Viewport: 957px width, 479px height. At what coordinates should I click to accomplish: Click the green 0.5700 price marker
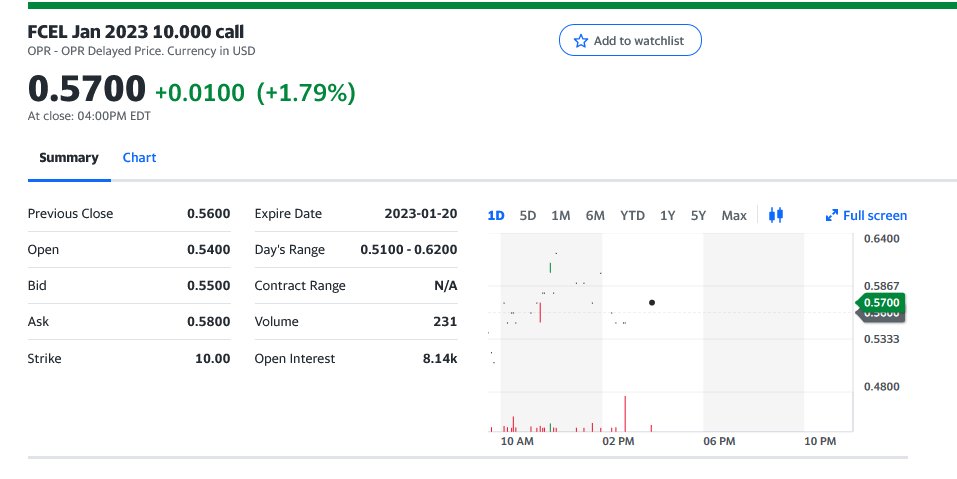coord(880,303)
